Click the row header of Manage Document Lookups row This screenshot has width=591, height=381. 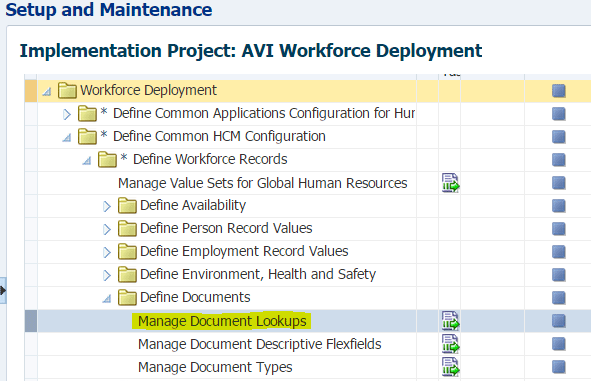tap(31, 321)
